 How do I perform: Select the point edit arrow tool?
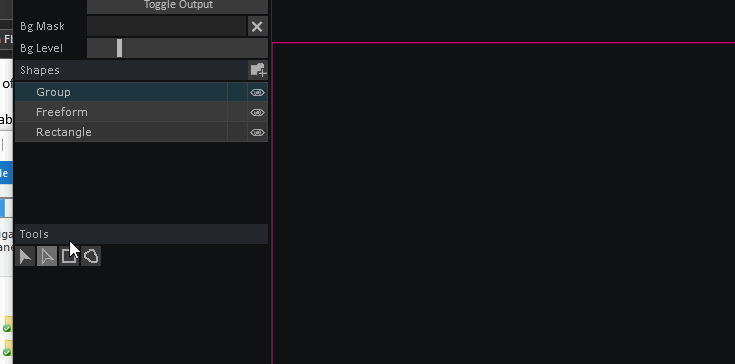47,256
